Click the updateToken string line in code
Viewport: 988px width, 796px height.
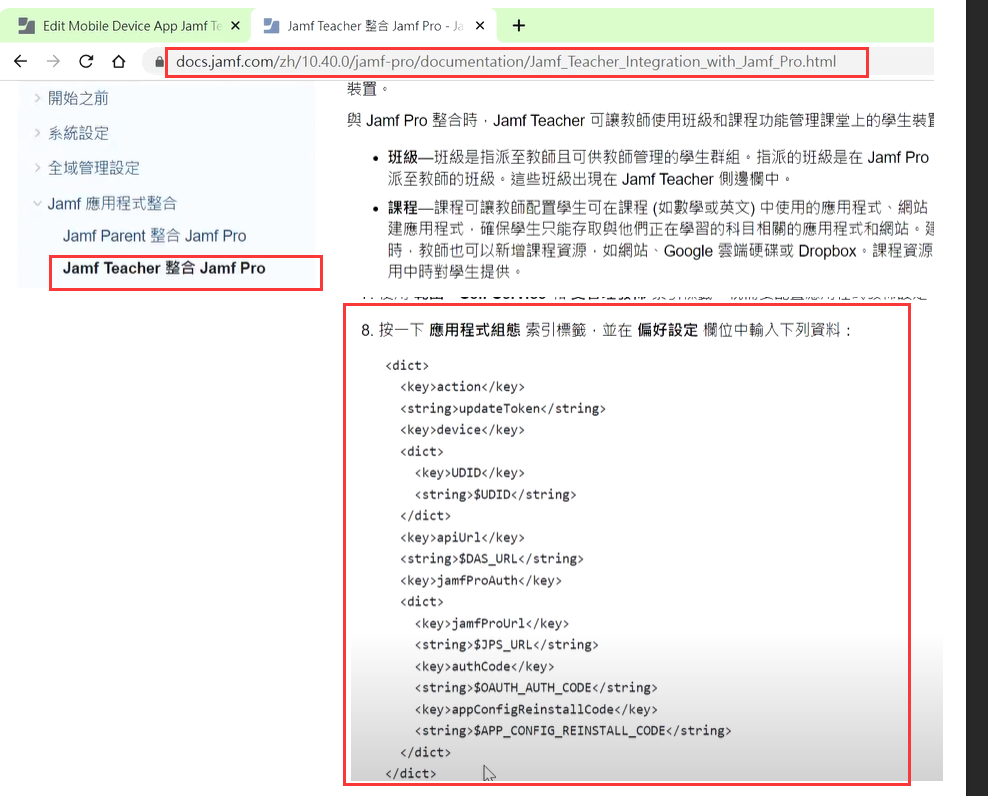[503, 408]
